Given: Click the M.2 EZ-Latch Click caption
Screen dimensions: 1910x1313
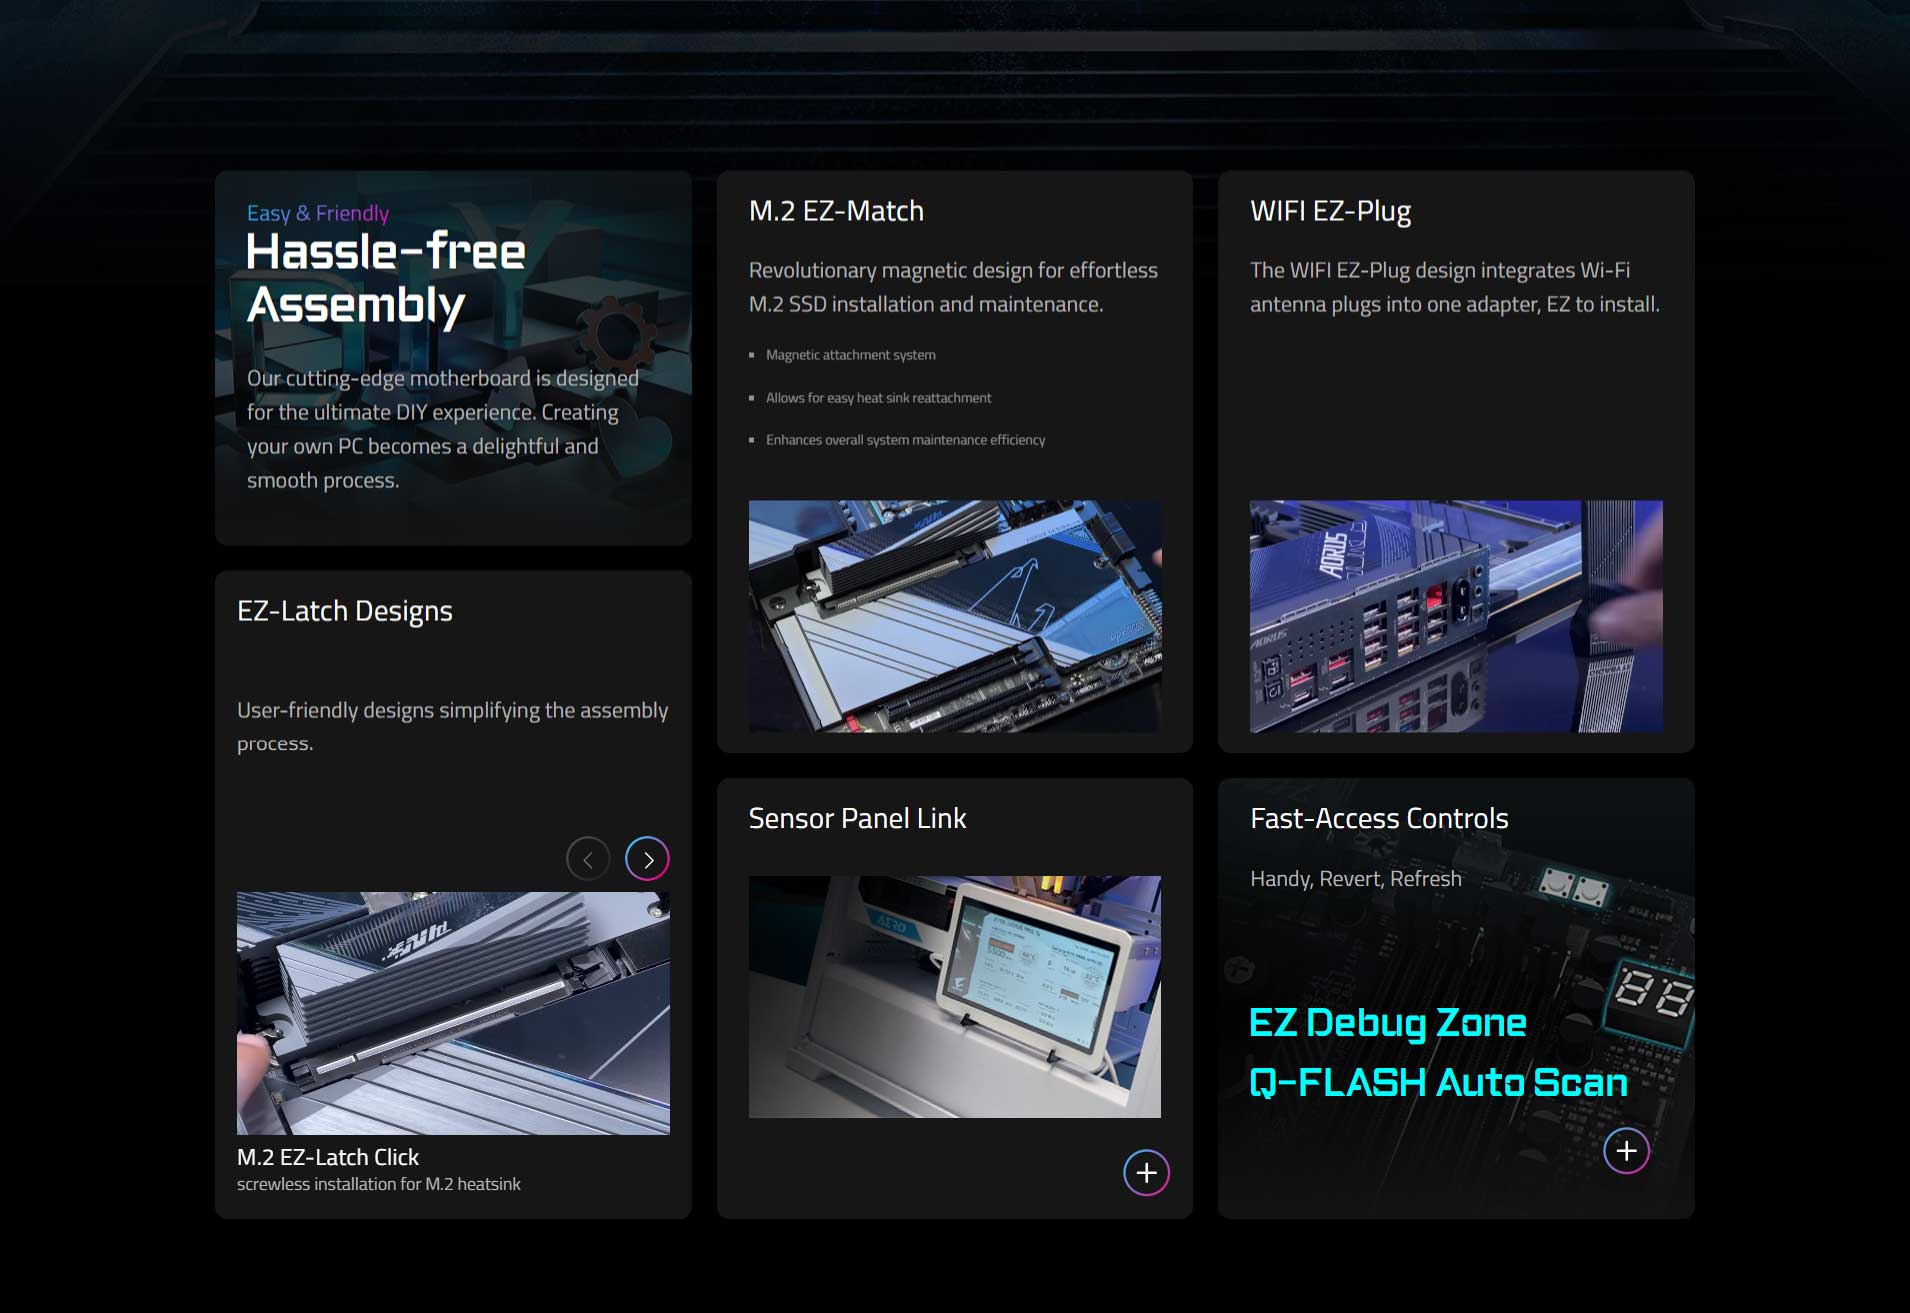Looking at the screenshot, I should [x=328, y=1157].
